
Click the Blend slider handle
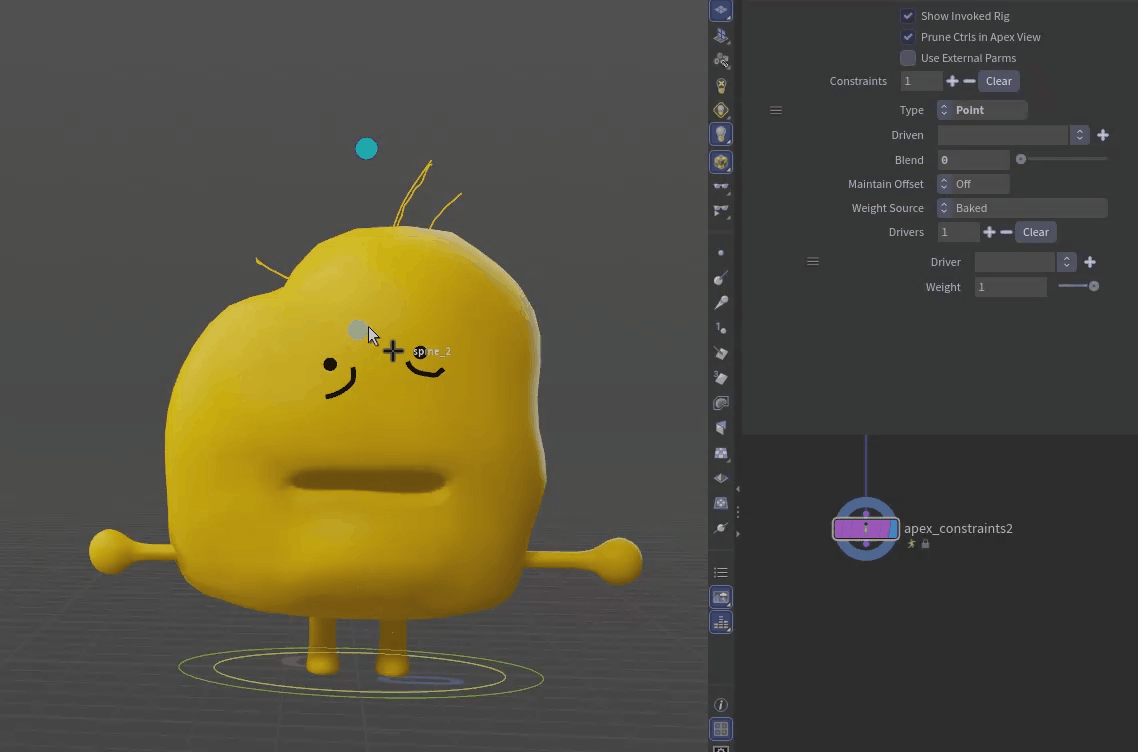pyautogui.click(x=1021, y=159)
